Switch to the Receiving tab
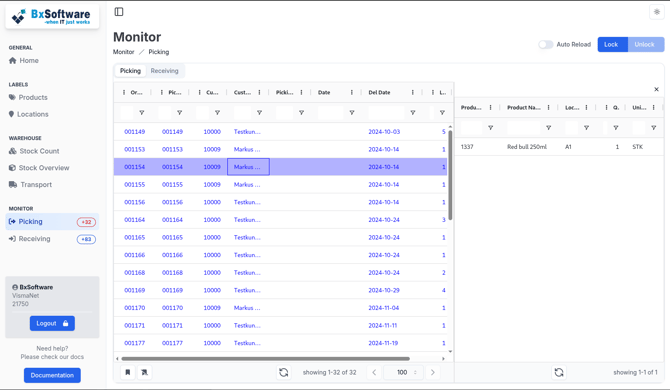The image size is (670, 390). click(x=165, y=71)
